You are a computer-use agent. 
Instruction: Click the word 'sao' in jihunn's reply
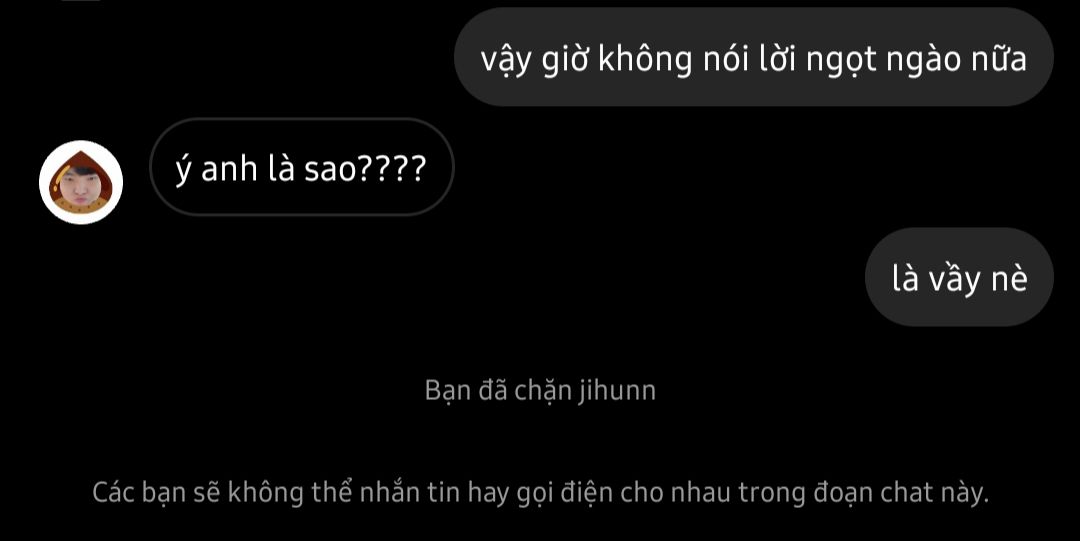click(330, 170)
